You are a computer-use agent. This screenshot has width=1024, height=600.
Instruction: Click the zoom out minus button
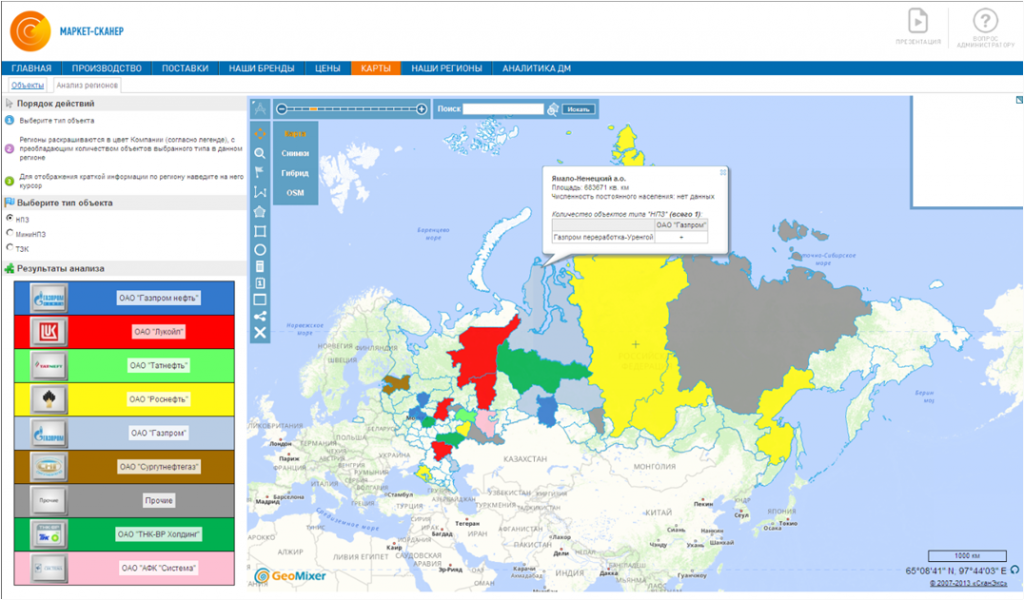point(282,109)
